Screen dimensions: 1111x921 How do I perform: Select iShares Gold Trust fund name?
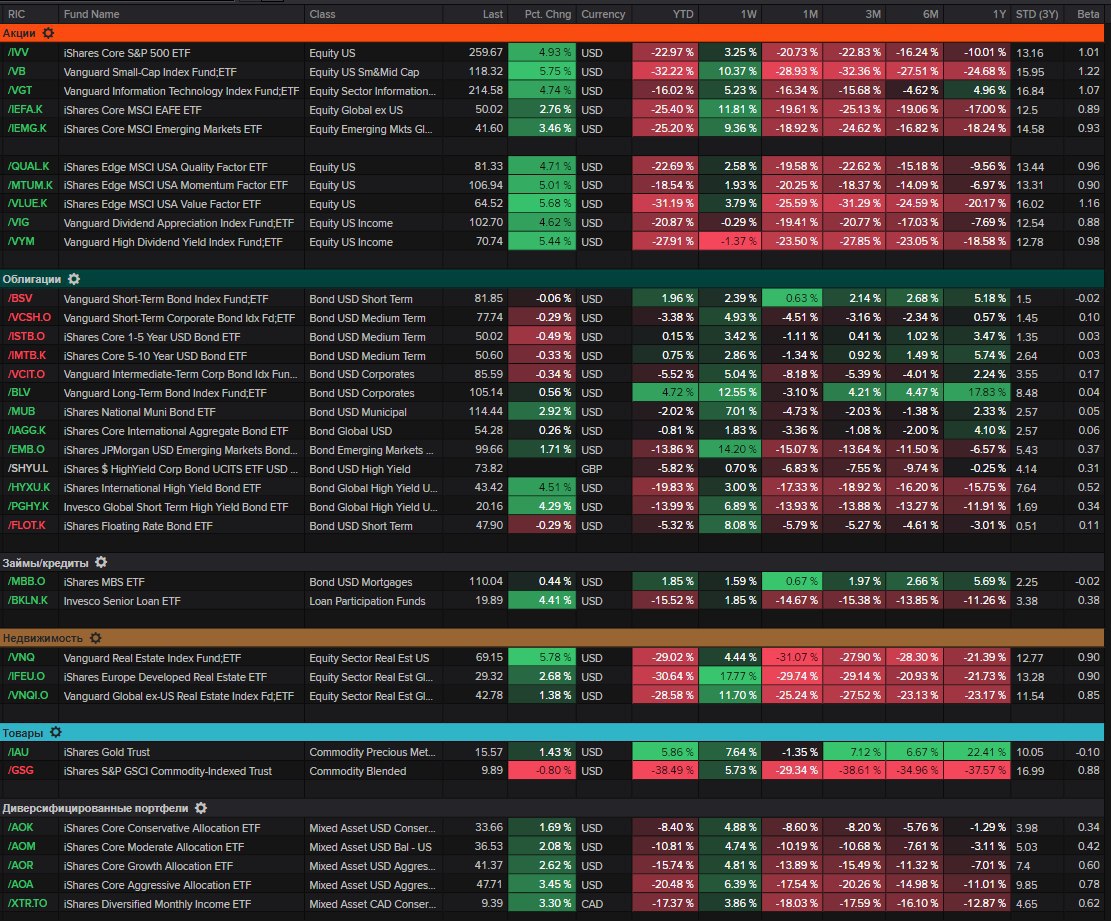106,752
